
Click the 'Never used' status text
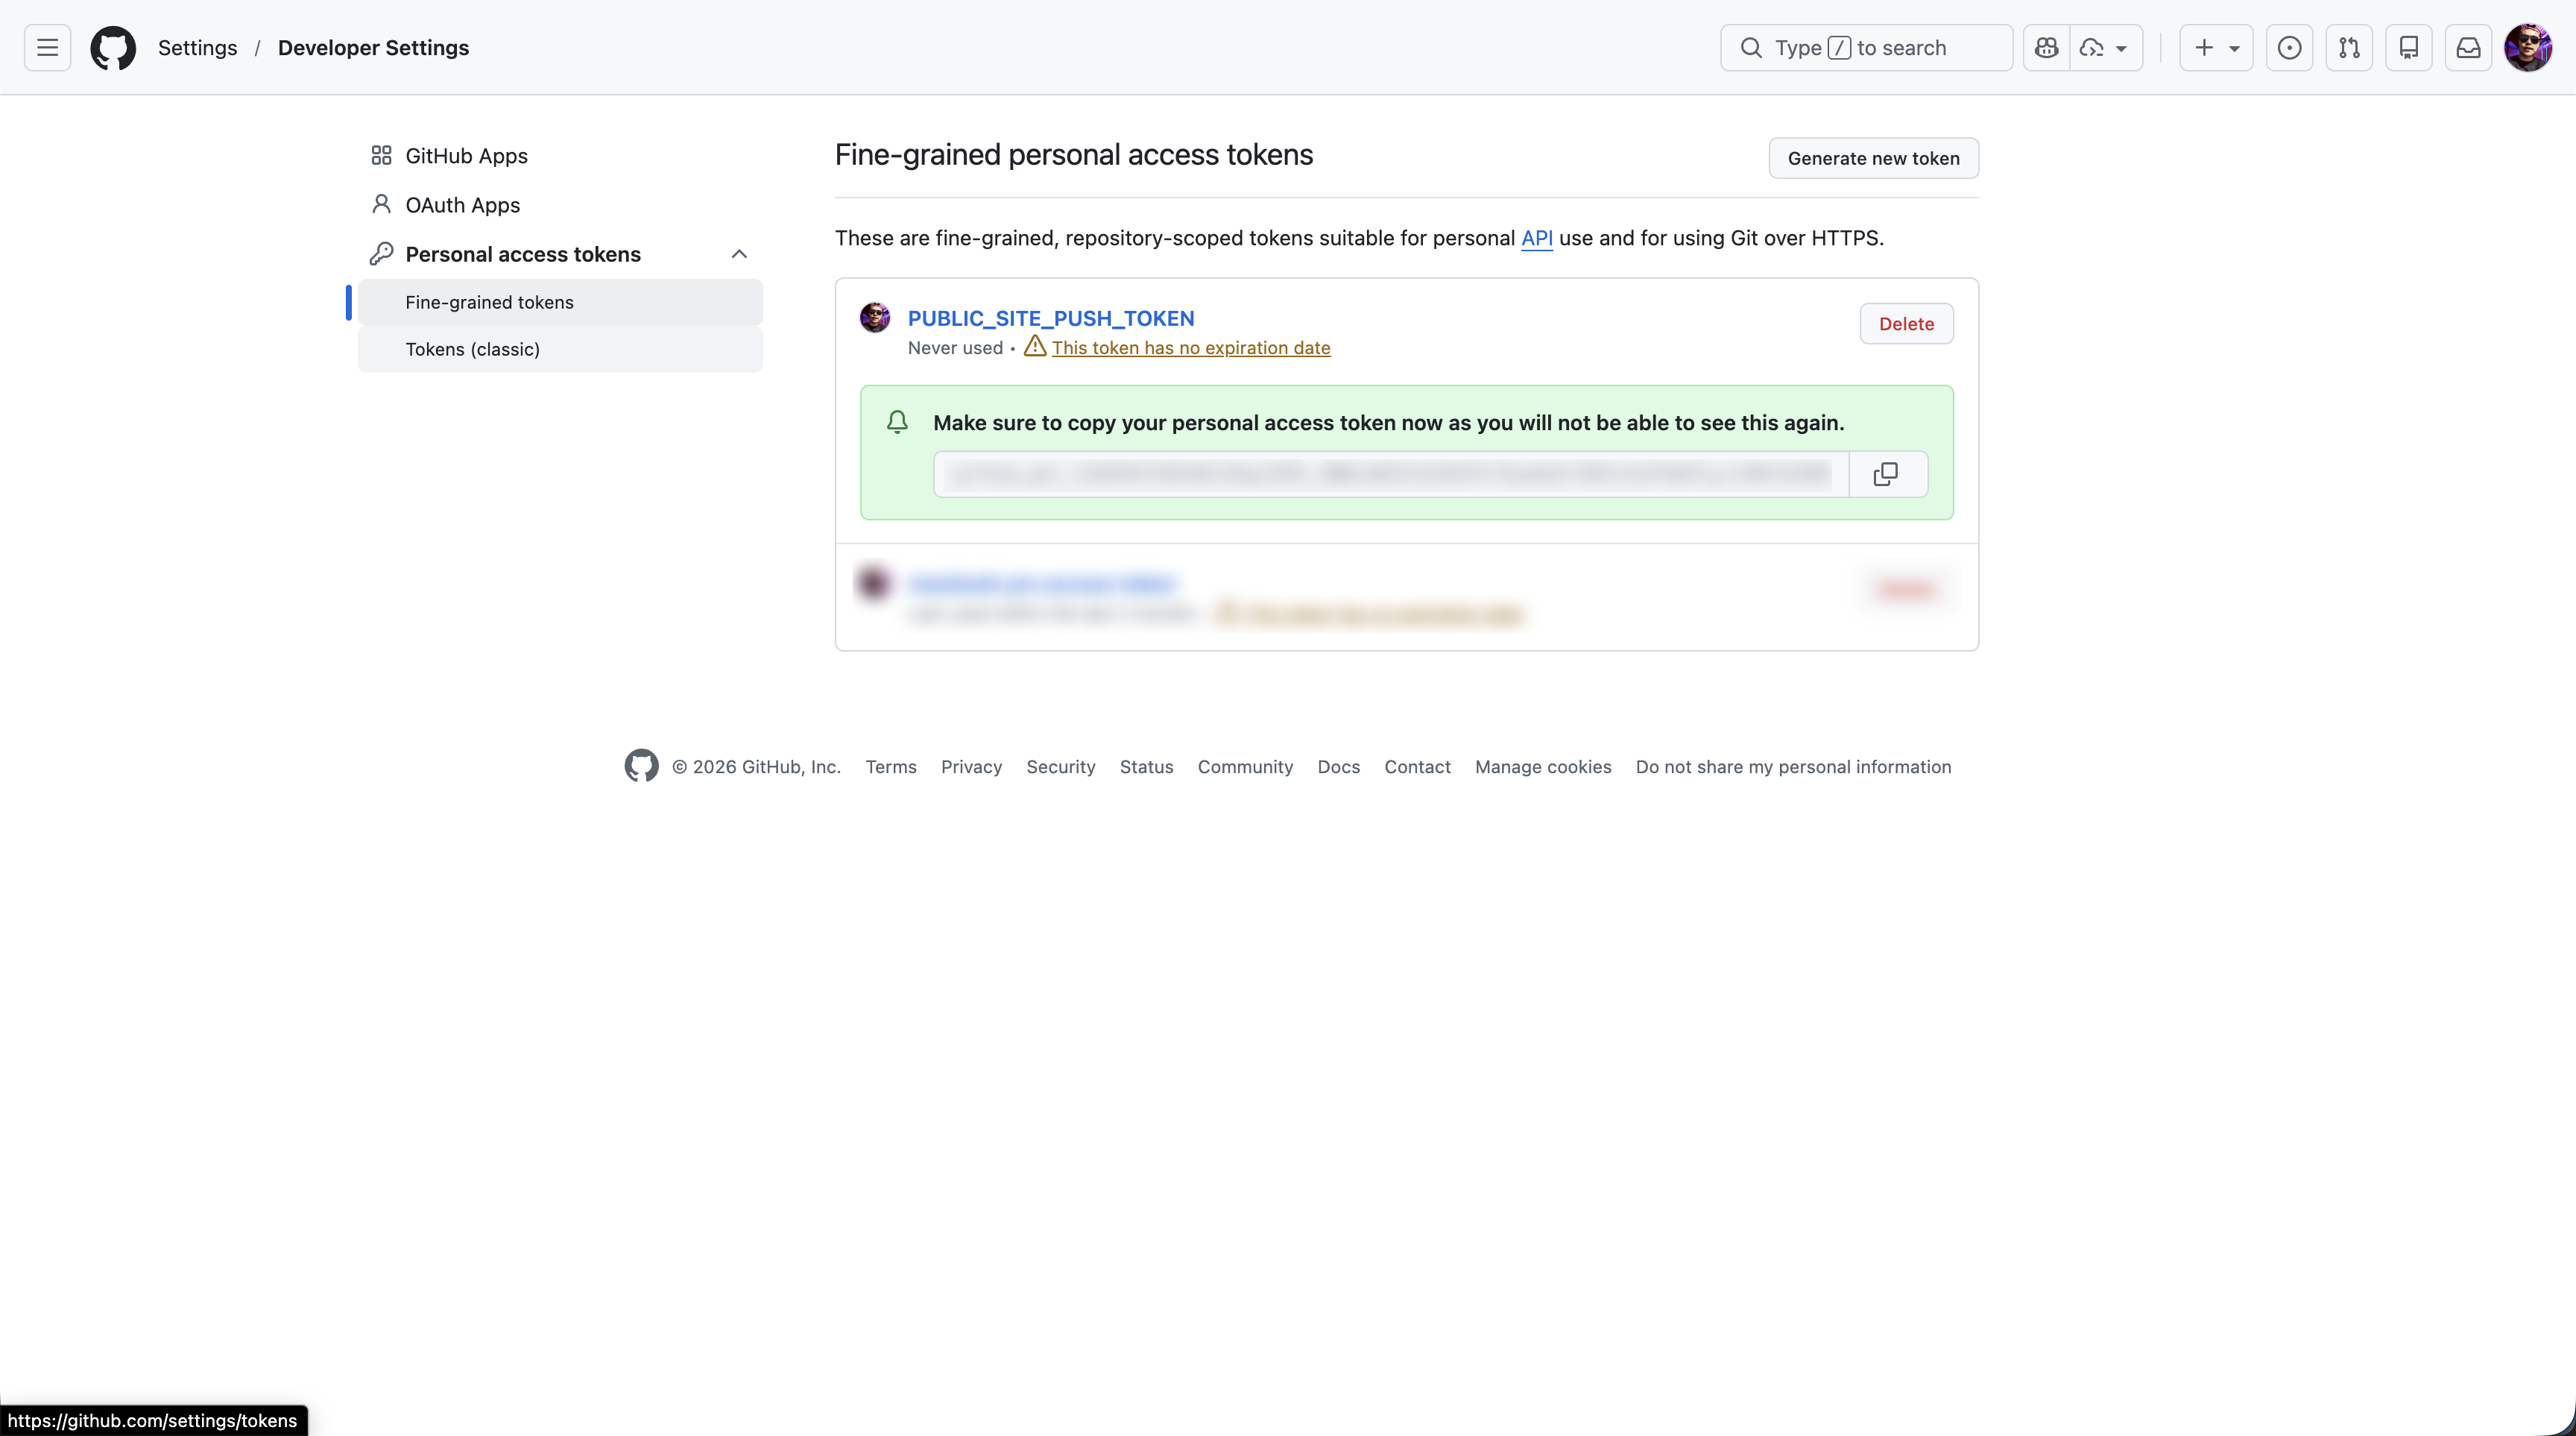click(955, 348)
